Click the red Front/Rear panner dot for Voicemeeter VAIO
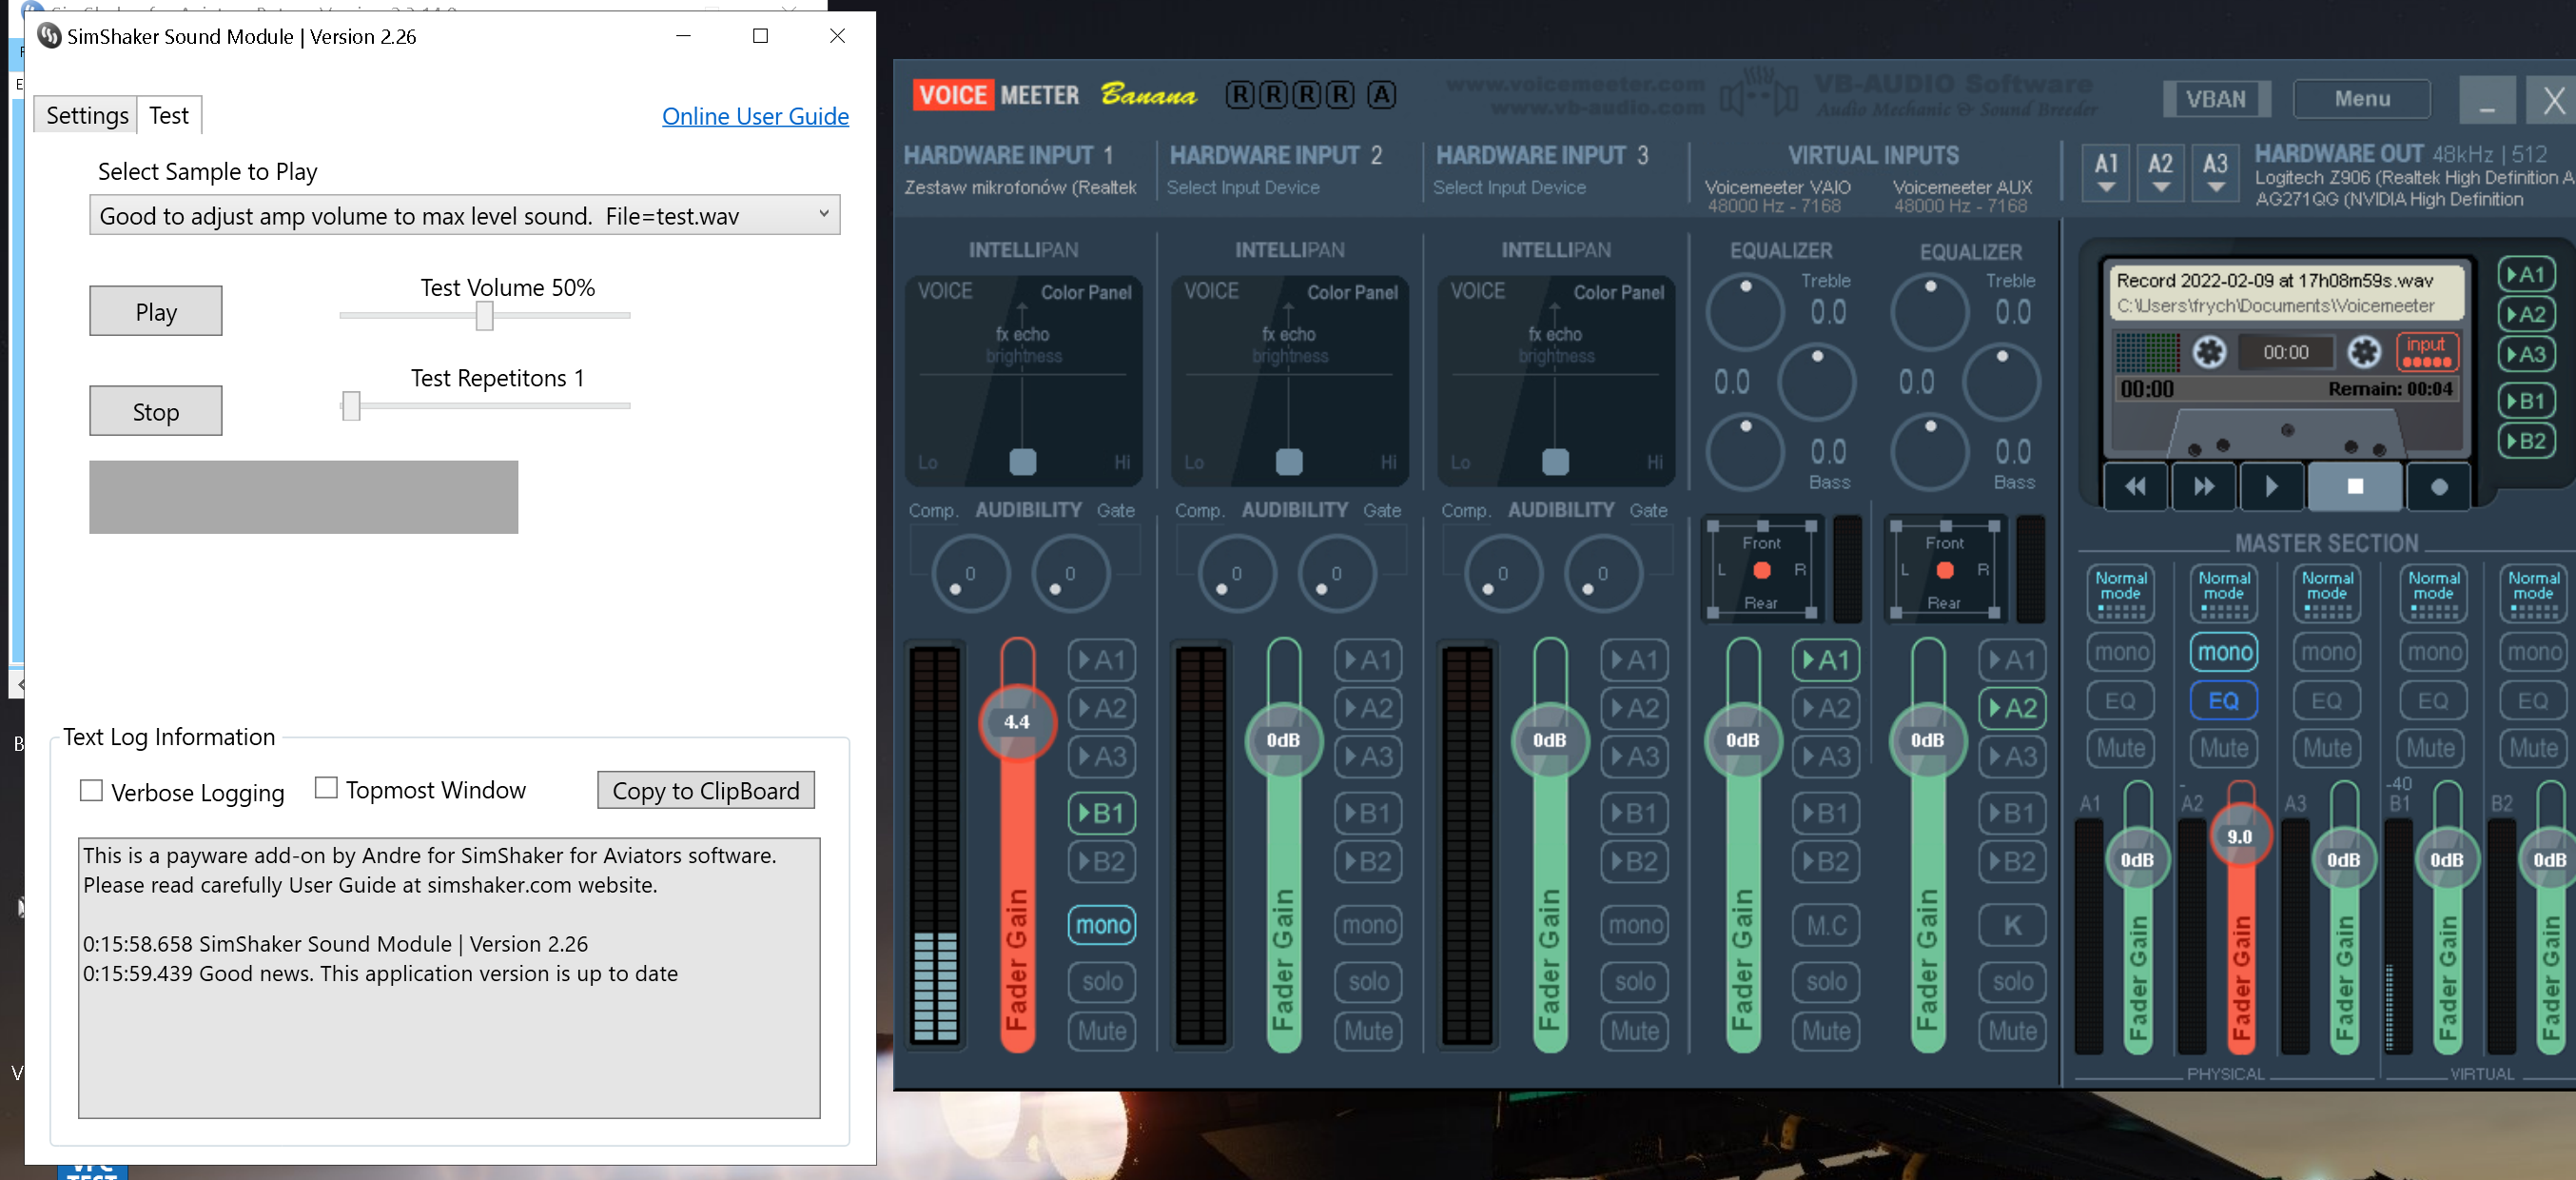Image resolution: width=2576 pixels, height=1180 pixels. 1762,570
